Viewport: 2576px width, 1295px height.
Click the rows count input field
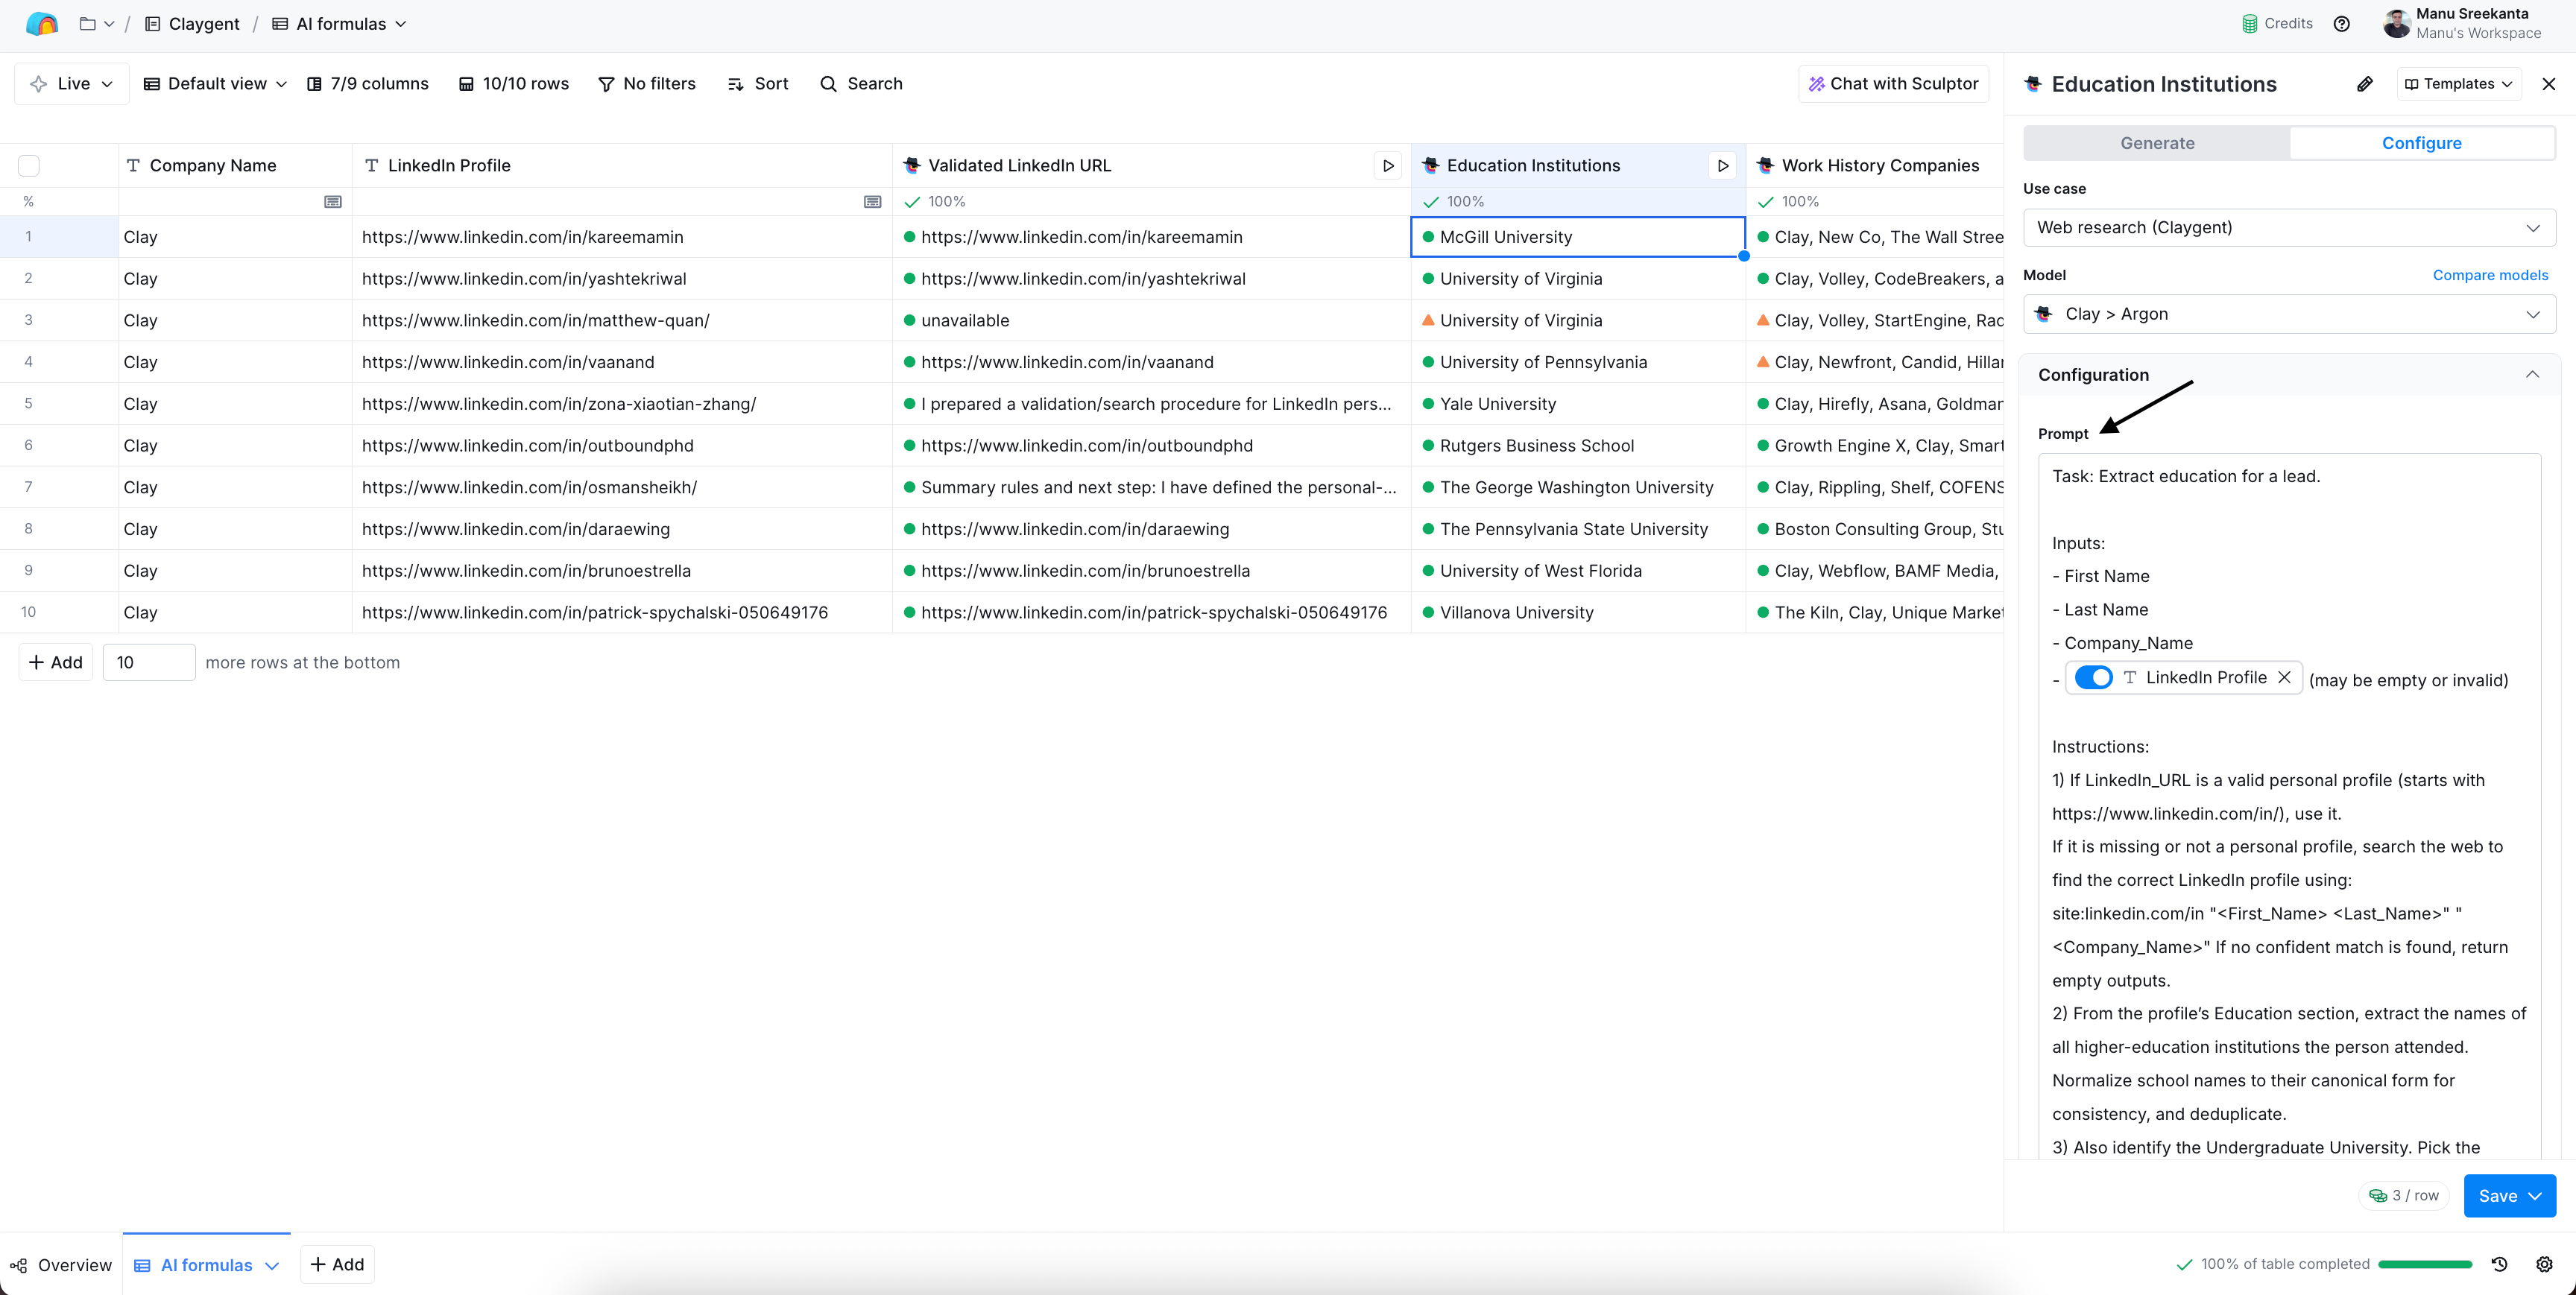(148, 662)
